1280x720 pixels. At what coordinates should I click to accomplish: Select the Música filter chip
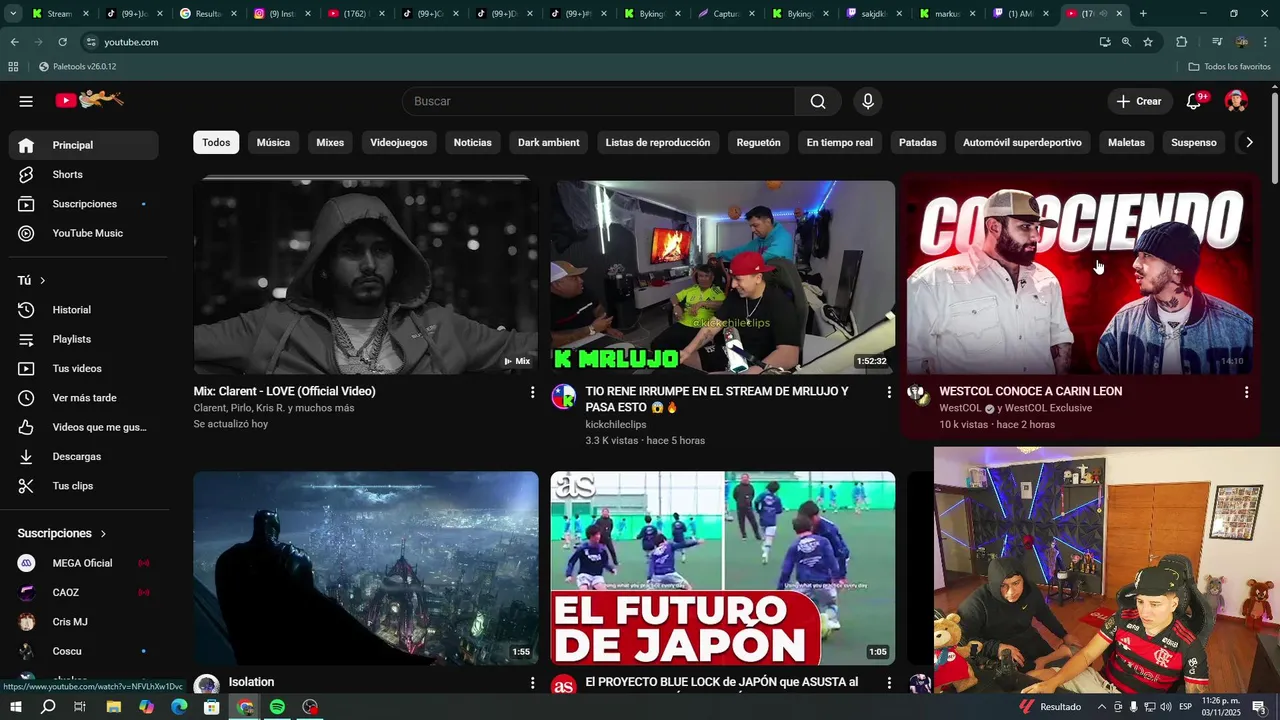click(273, 143)
